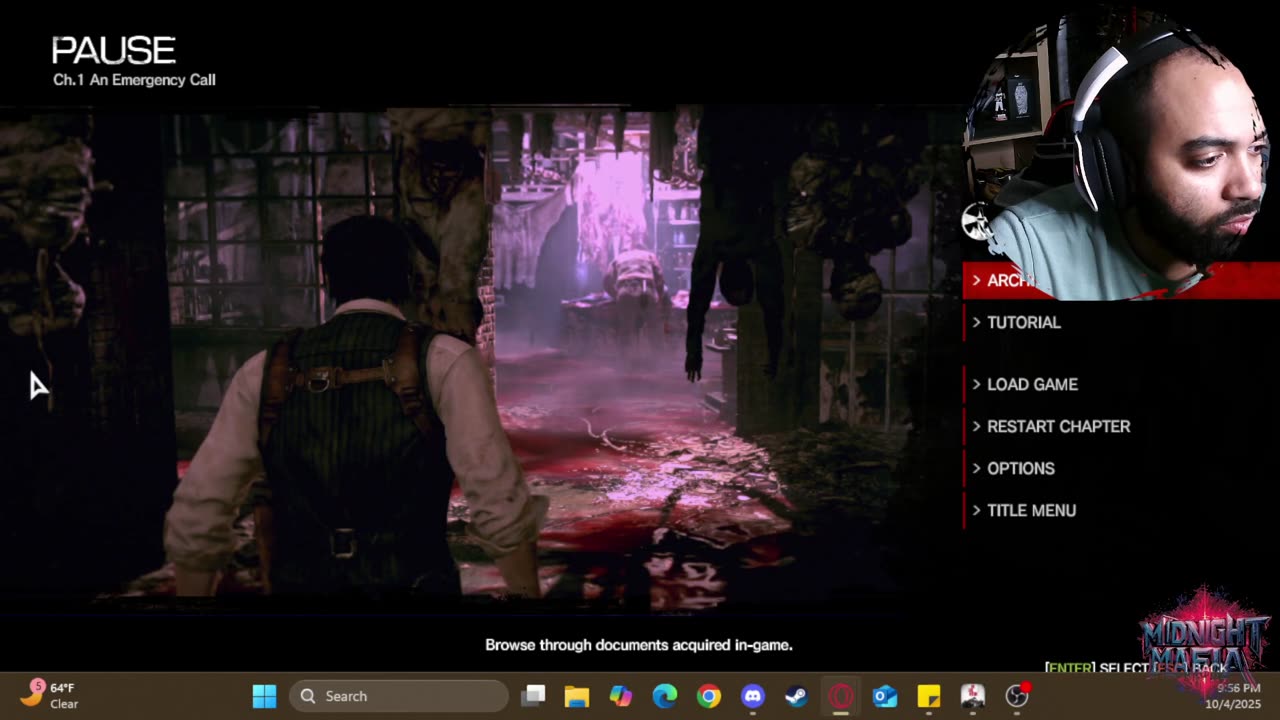This screenshot has height=720, width=1280.
Task: Open the Tutorial menu entry
Action: (1023, 322)
